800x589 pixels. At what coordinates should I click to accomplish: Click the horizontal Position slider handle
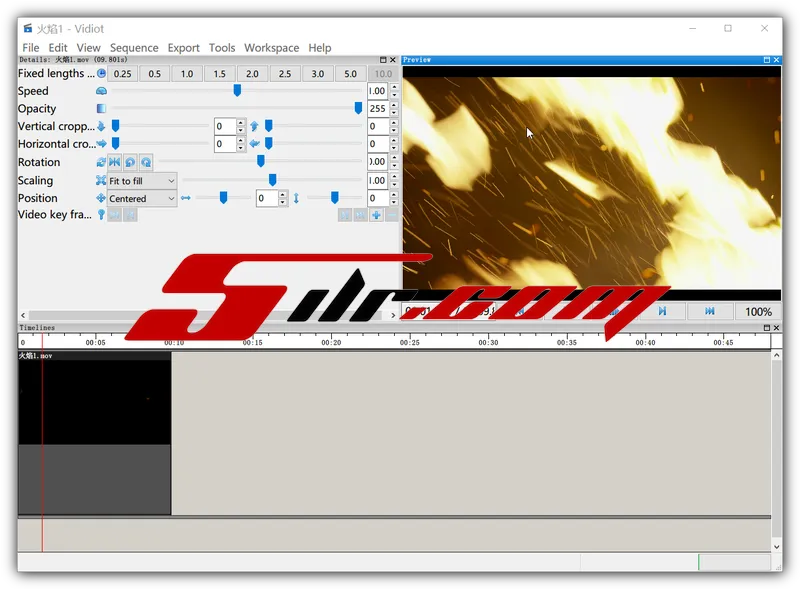(x=223, y=198)
